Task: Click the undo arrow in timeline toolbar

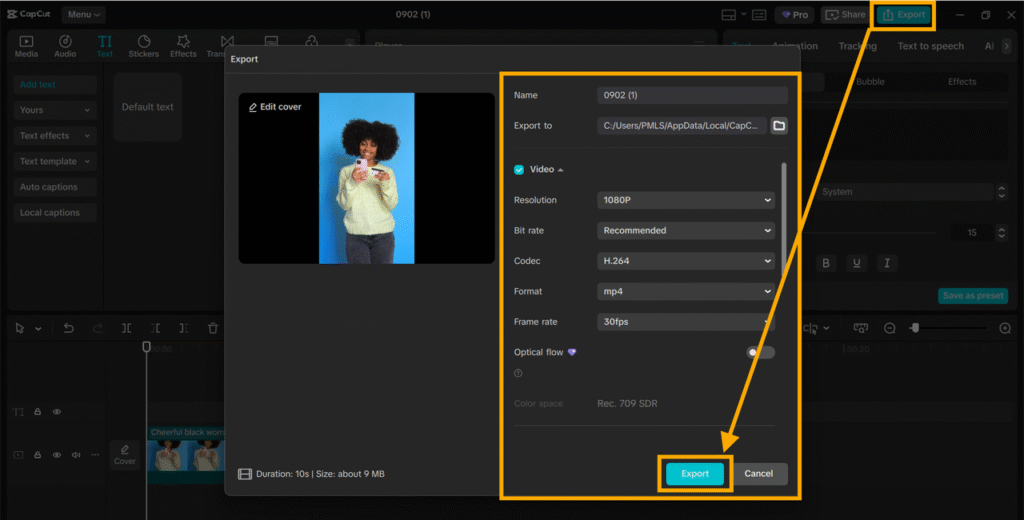Action: click(x=68, y=328)
